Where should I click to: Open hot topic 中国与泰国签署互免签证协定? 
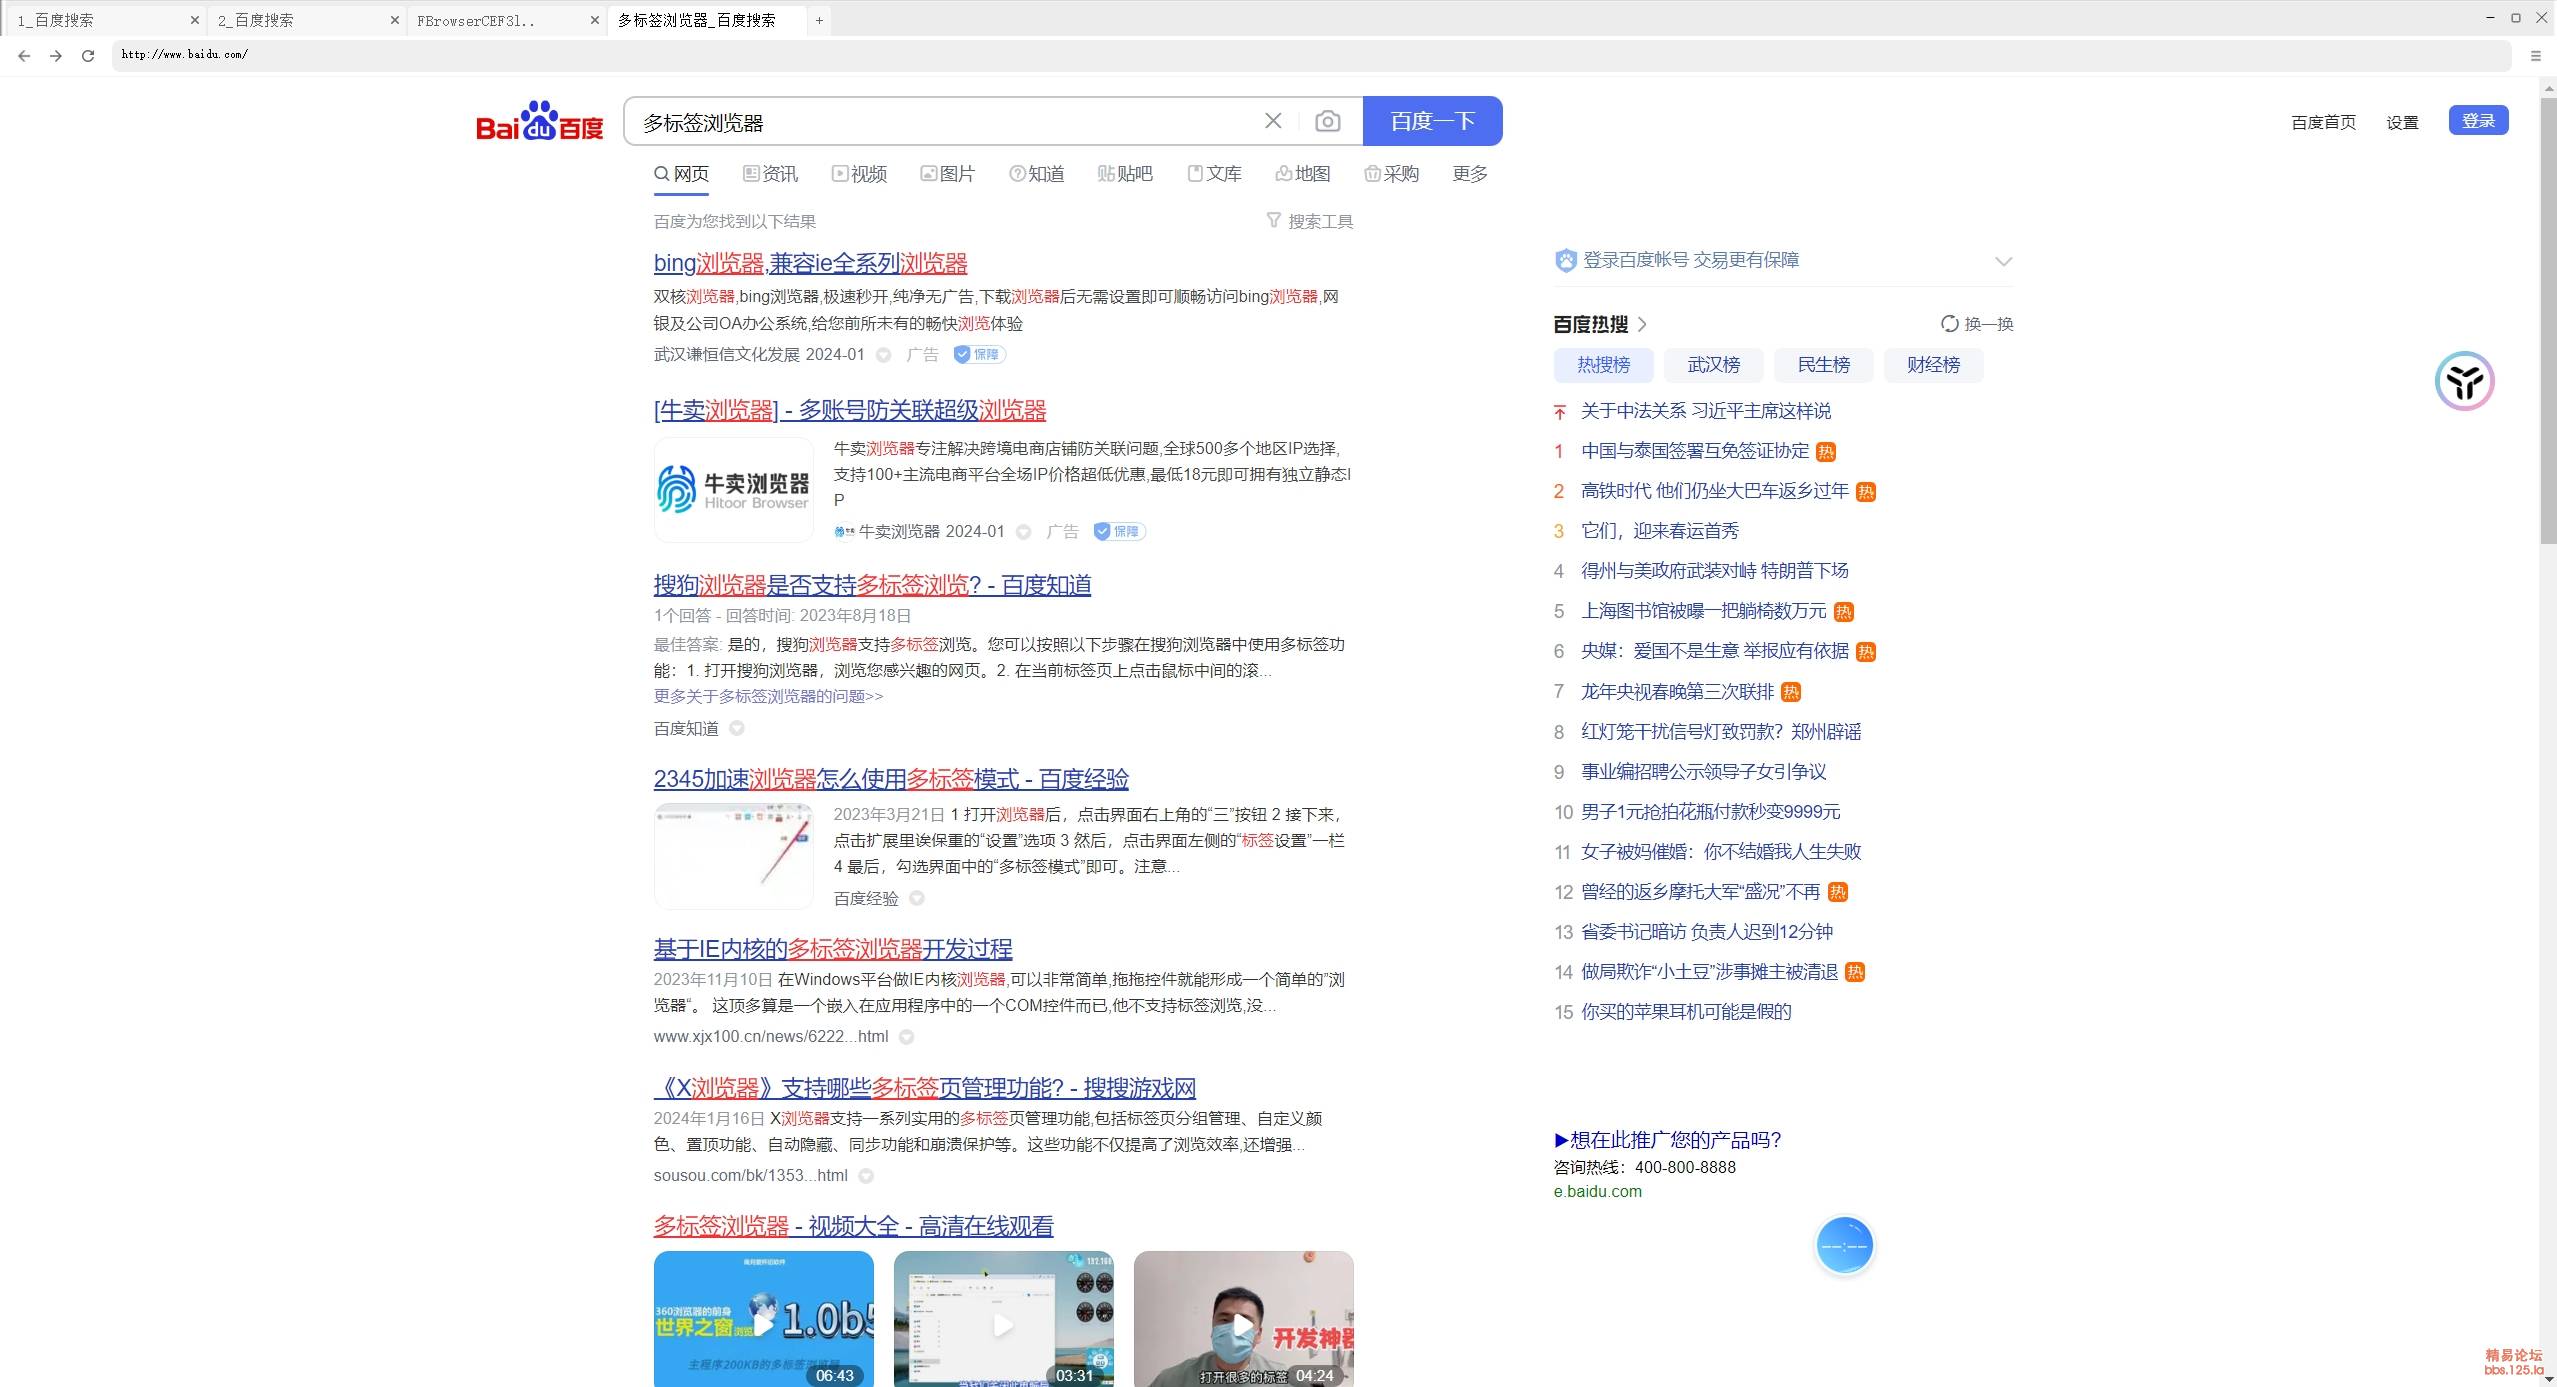pos(1695,451)
